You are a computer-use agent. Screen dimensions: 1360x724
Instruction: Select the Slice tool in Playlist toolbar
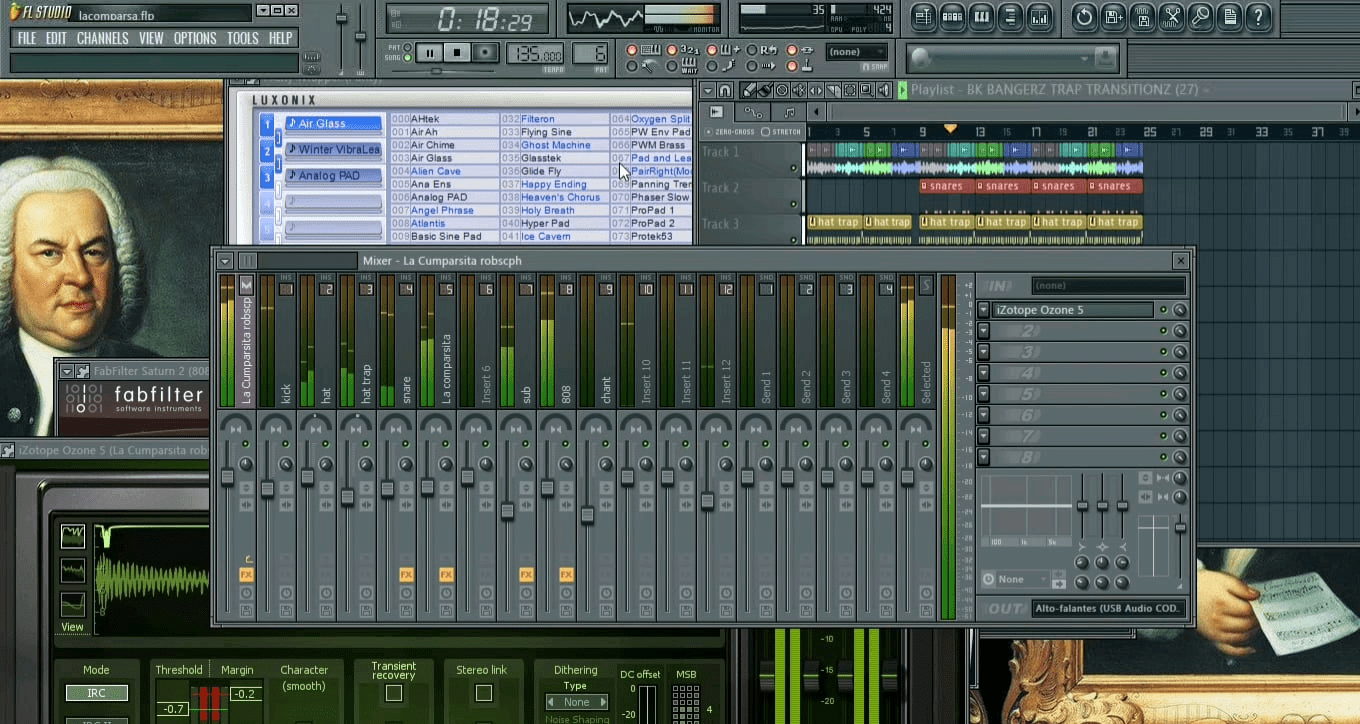point(833,90)
